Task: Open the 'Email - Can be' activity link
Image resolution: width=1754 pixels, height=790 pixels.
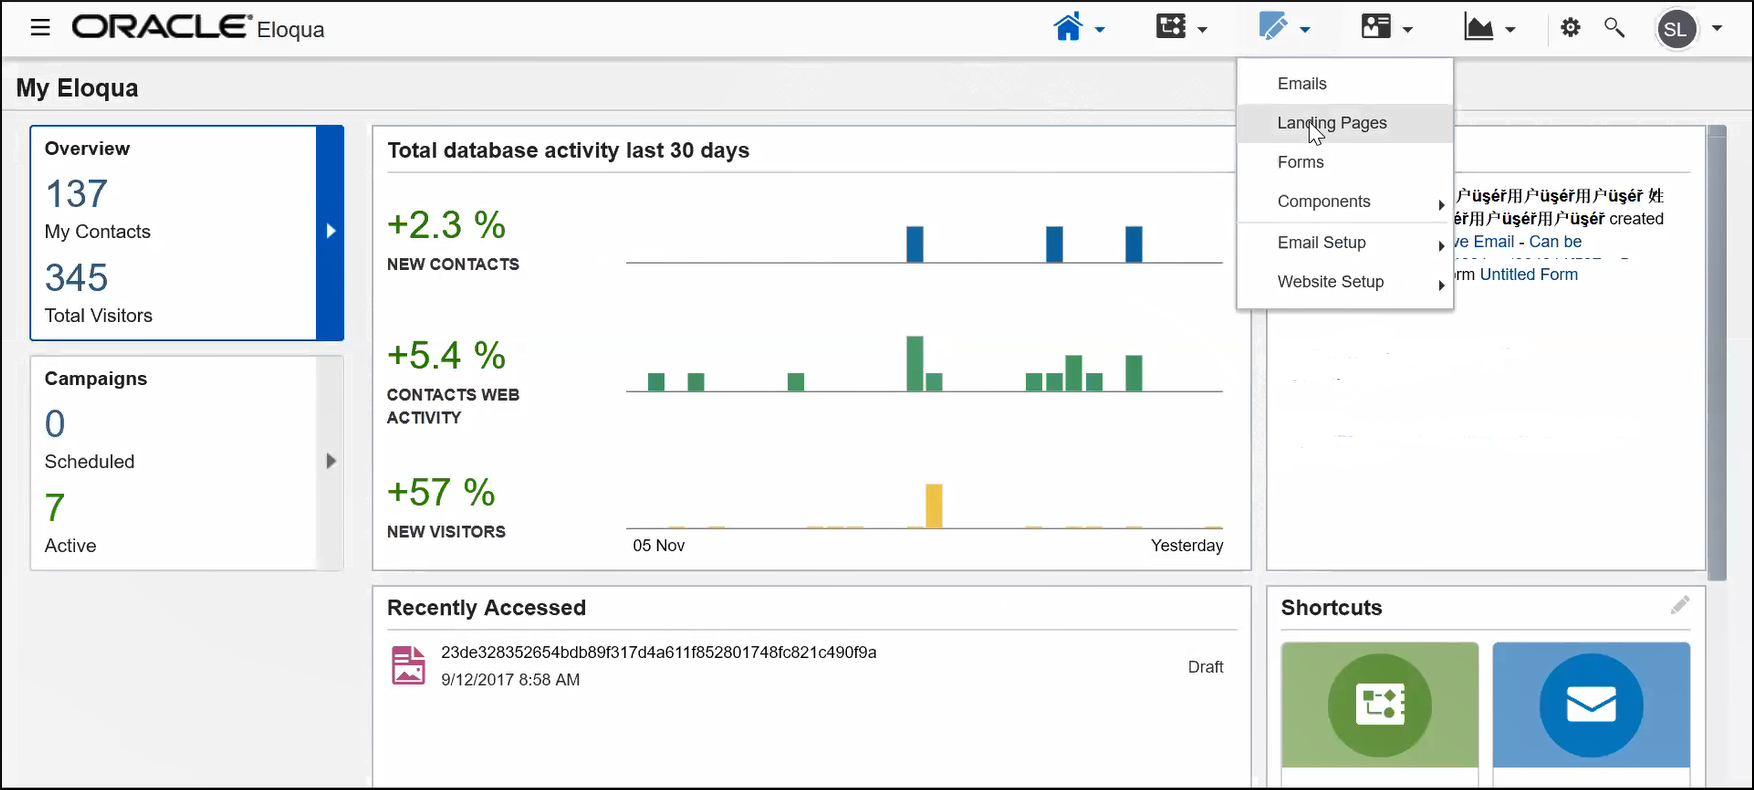Action: point(1519,242)
